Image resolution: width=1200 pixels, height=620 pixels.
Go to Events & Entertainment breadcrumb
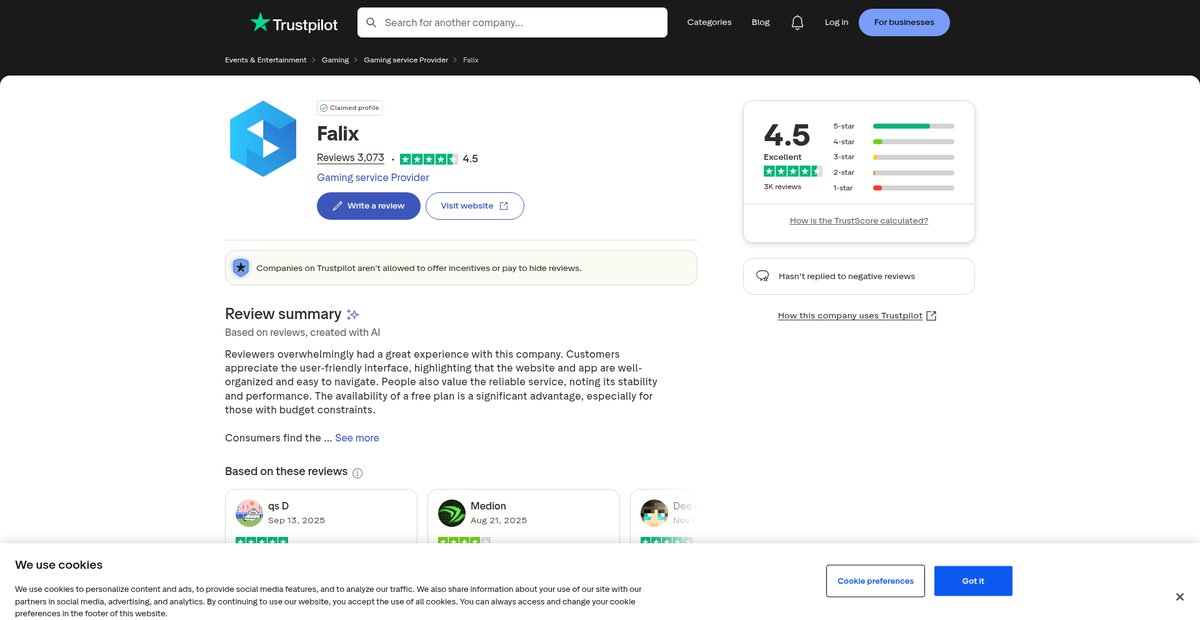(x=266, y=60)
